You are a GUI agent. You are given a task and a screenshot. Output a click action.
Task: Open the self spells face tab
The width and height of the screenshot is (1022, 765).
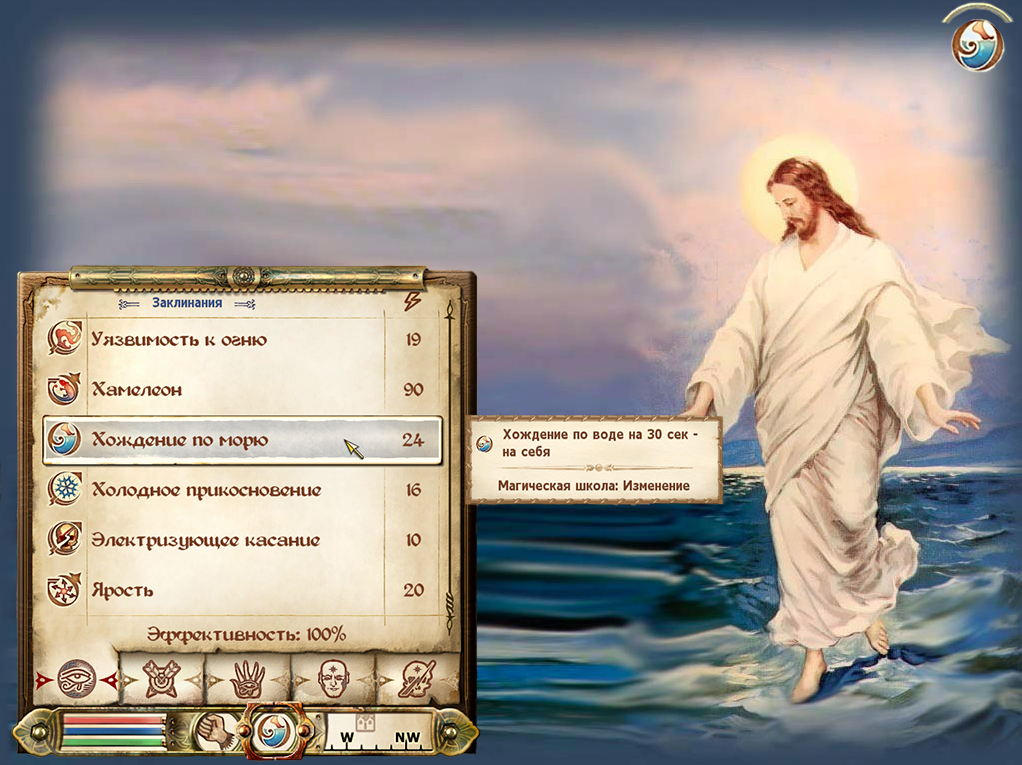tap(333, 680)
